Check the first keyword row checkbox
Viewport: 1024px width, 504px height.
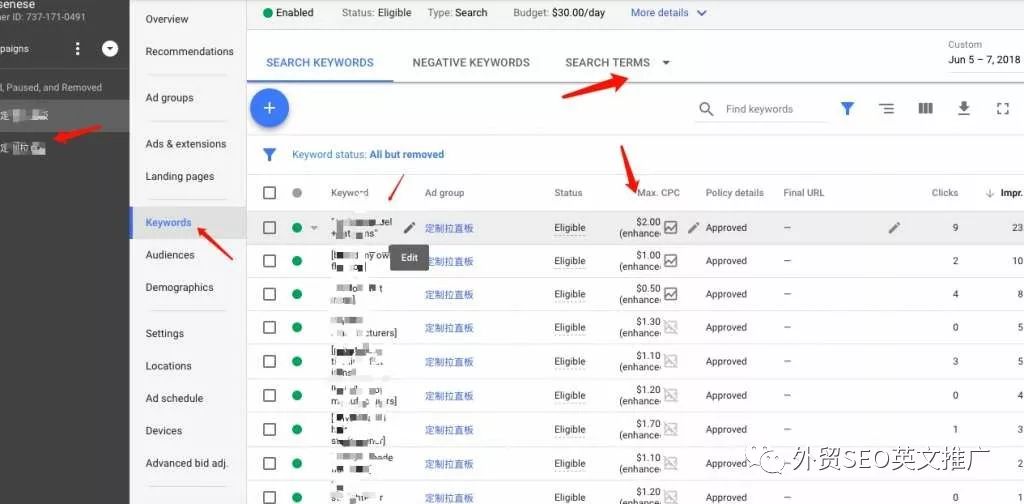tap(269, 228)
